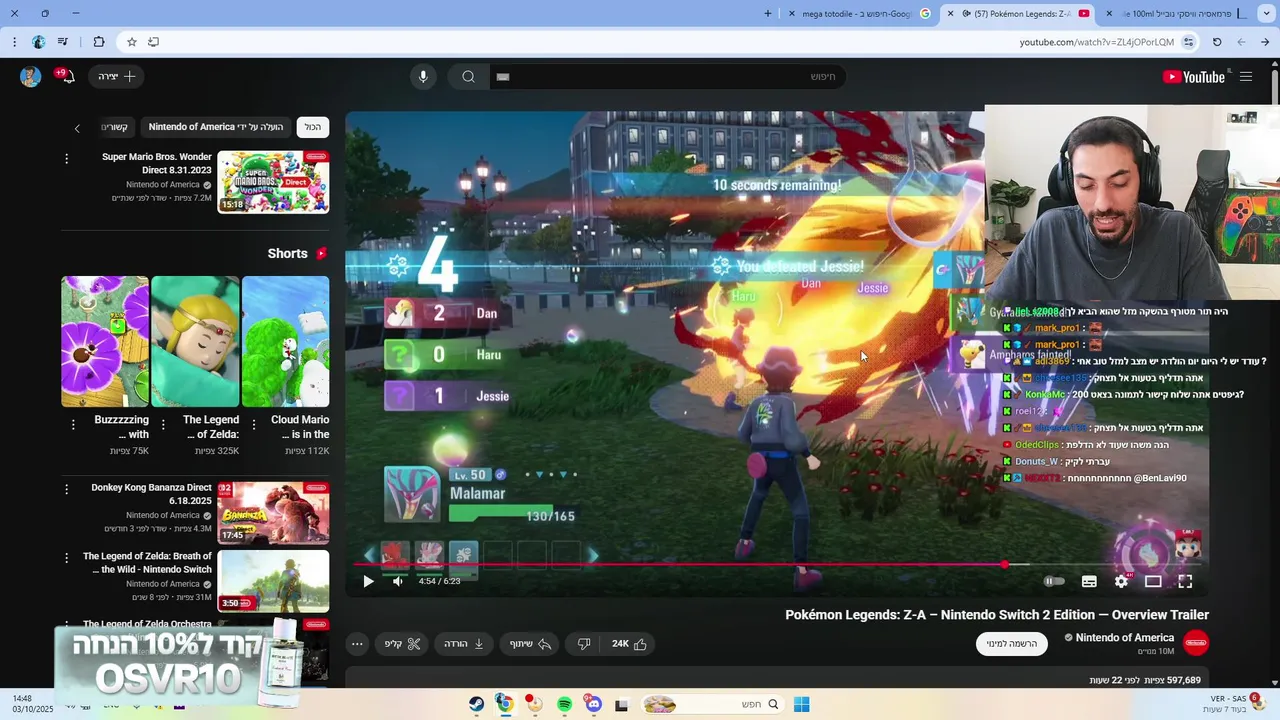Image resolution: width=1280 pixels, height=720 pixels.
Task: Bookmark this page with star icon
Action: tap(131, 42)
